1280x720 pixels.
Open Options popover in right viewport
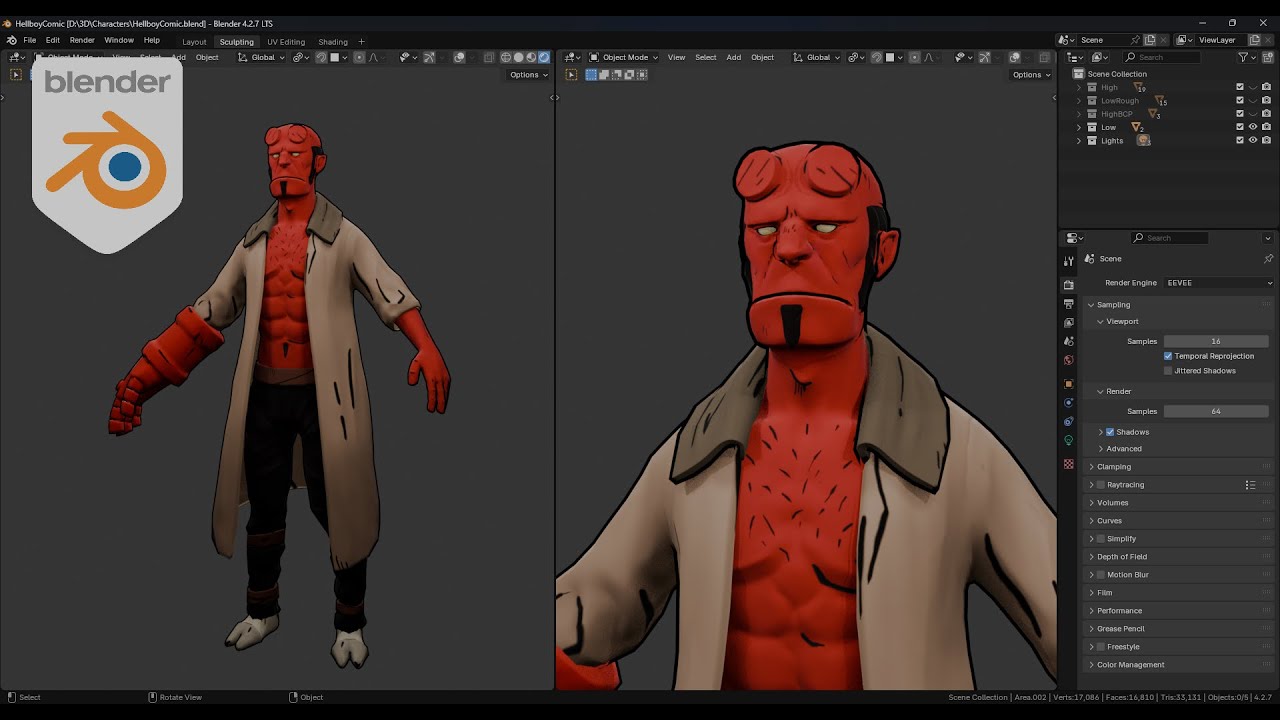[1030, 75]
